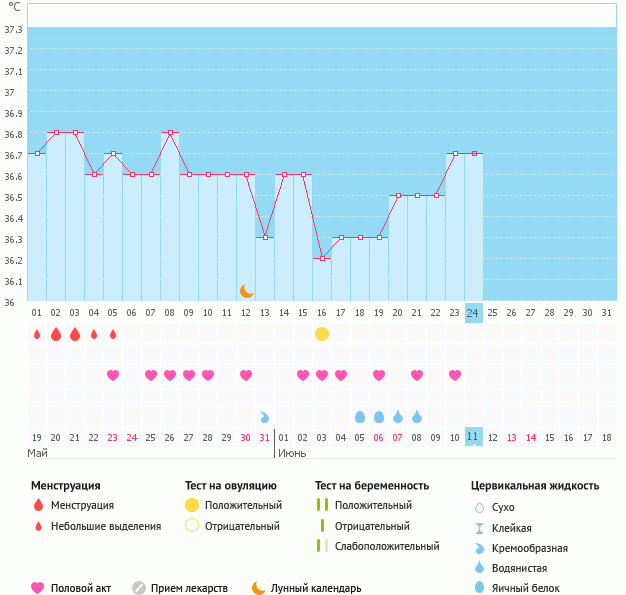
Task: Click the egg white fluid icon on day 18
Action: [x=360, y=416]
